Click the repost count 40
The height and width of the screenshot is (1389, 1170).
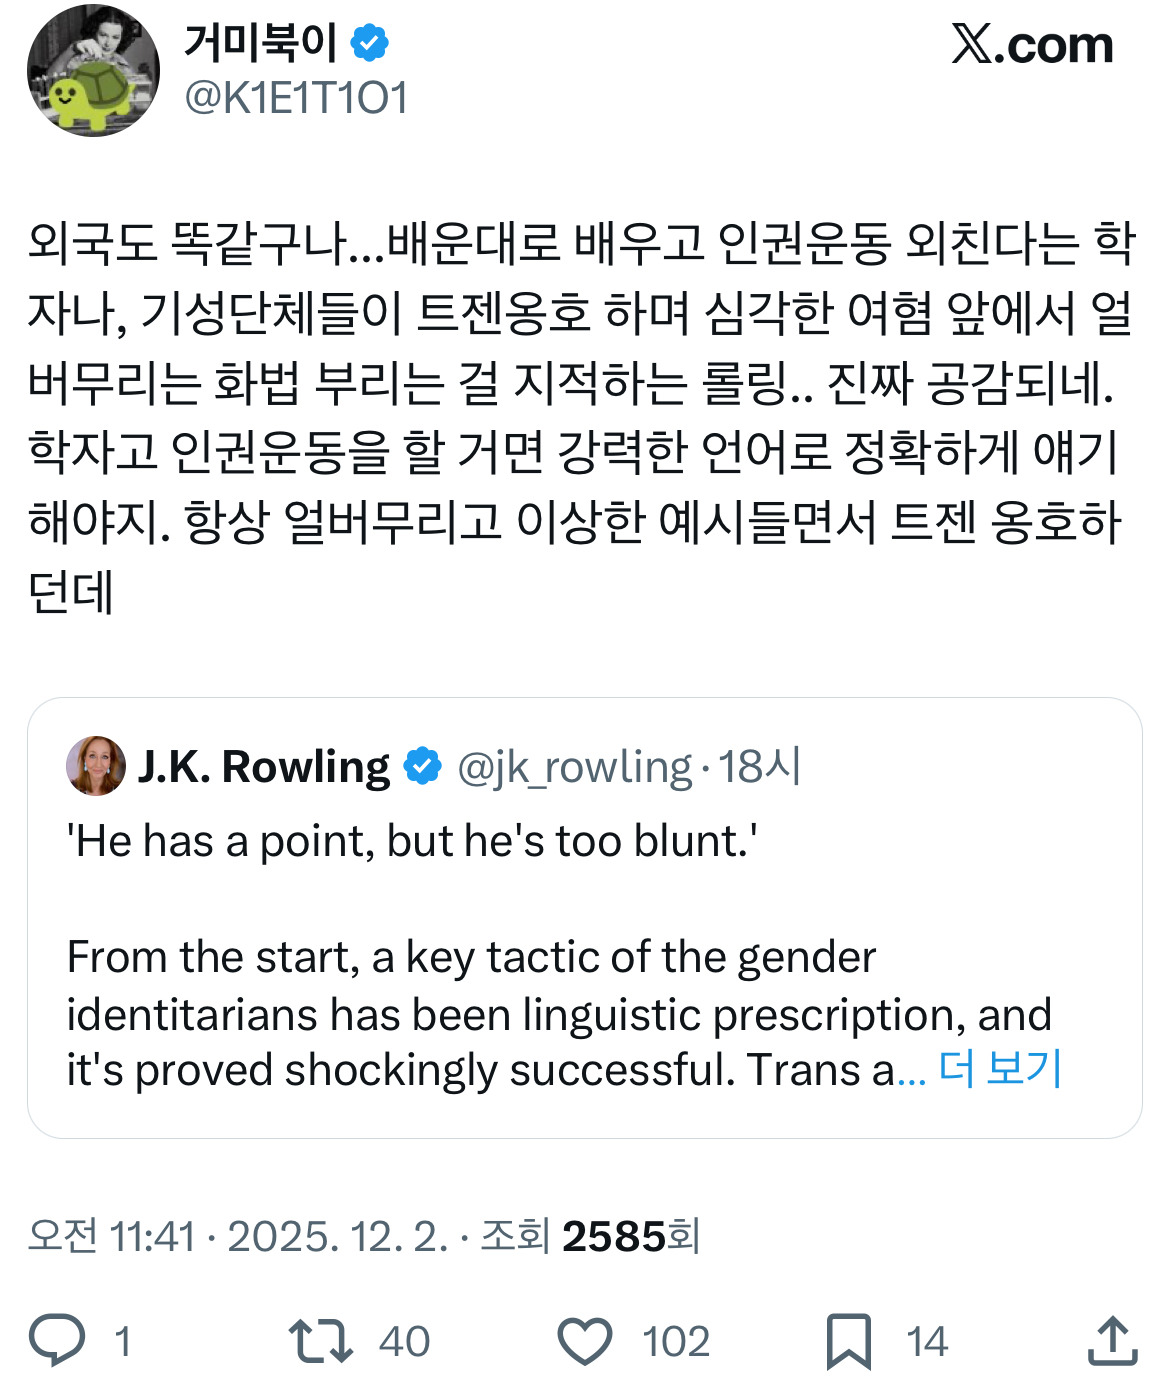click(x=404, y=1341)
